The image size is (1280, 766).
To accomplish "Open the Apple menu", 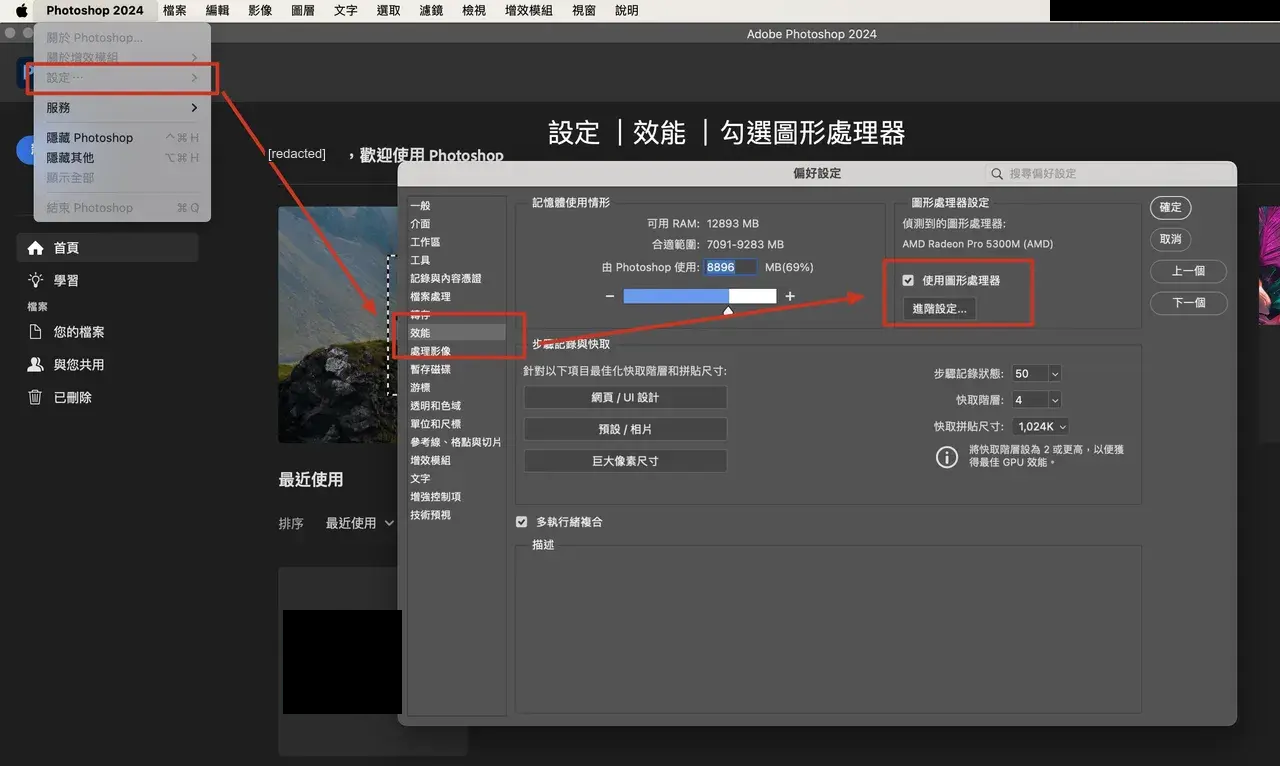I will click(x=21, y=10).
